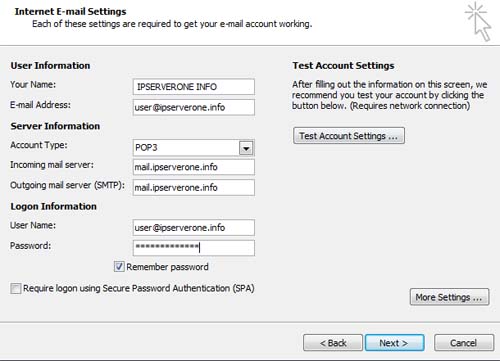
Task: Click the Your Name input field
Action: pos(194,87)
